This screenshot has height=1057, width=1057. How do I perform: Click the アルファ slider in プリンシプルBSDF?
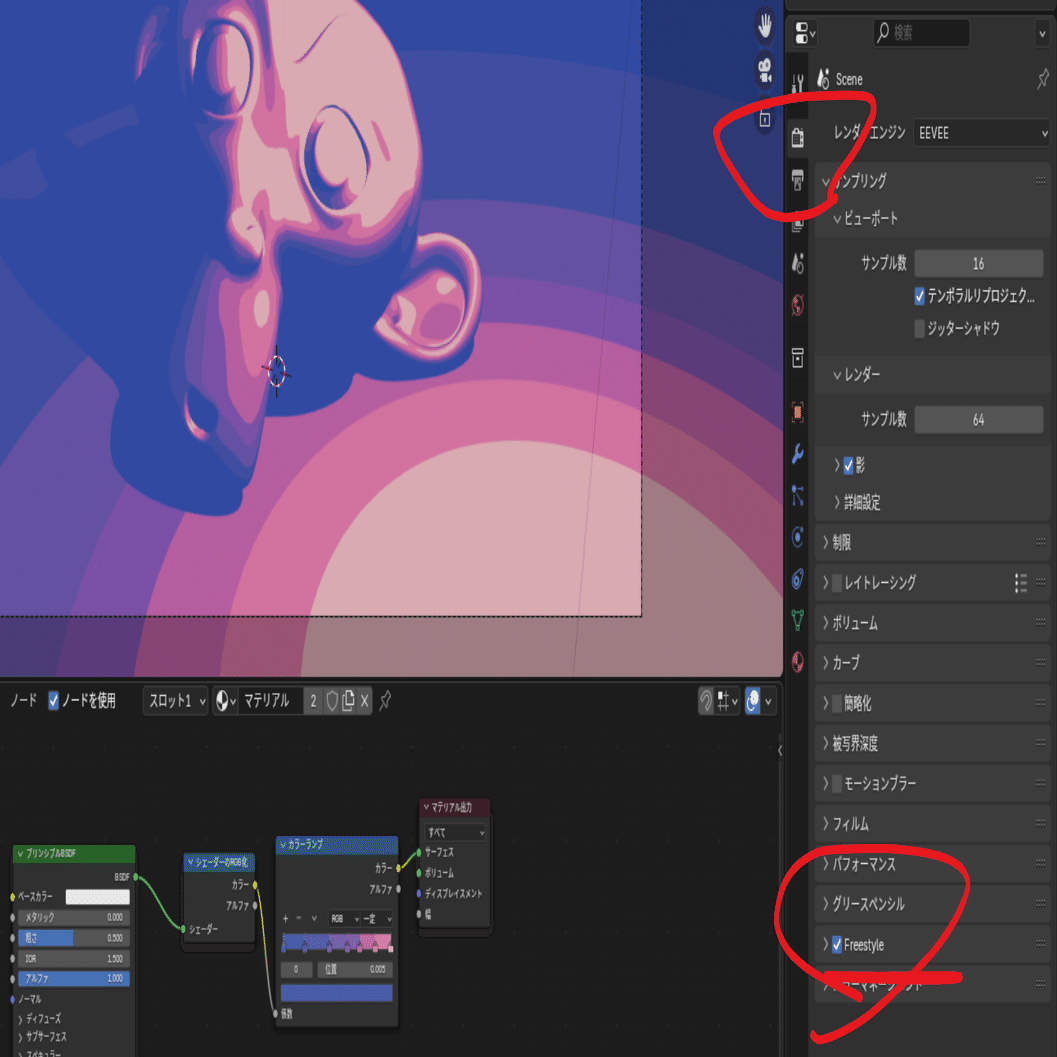[74, 978]
